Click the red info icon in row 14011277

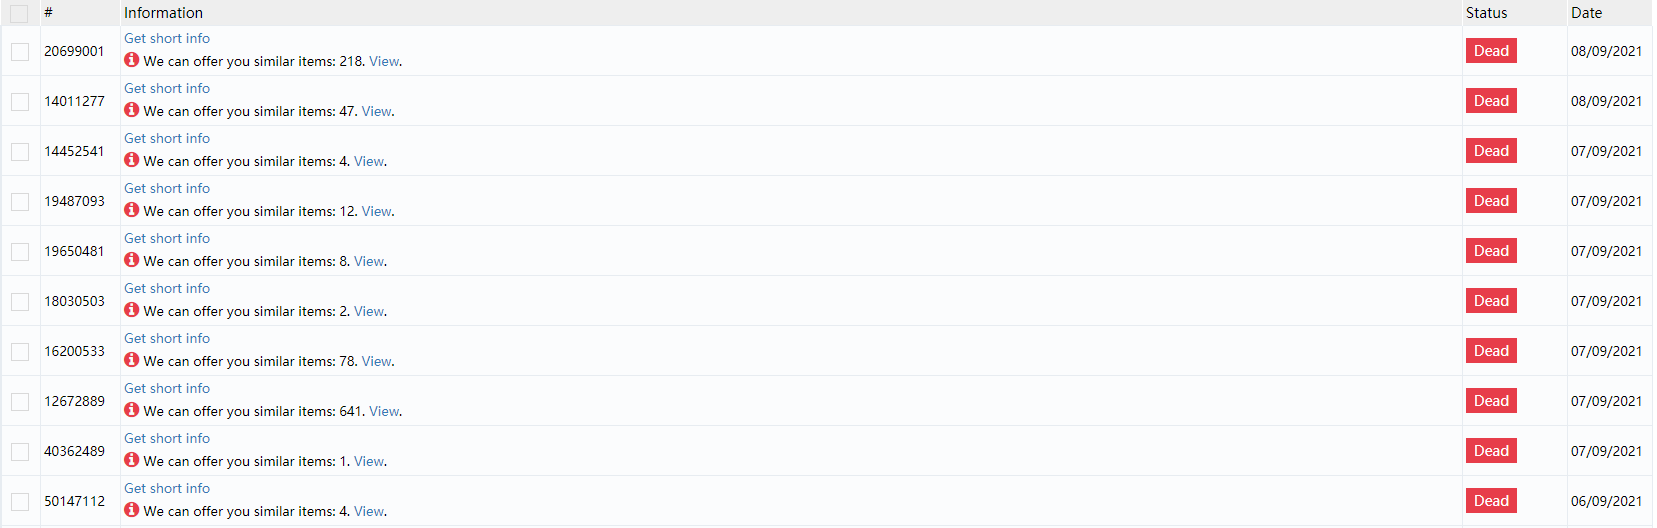pos(131,110)
